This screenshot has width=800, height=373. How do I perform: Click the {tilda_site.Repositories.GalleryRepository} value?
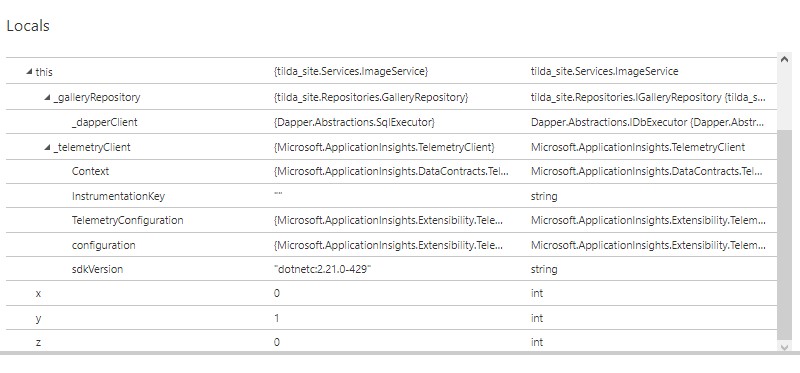(x=371, y=97)
